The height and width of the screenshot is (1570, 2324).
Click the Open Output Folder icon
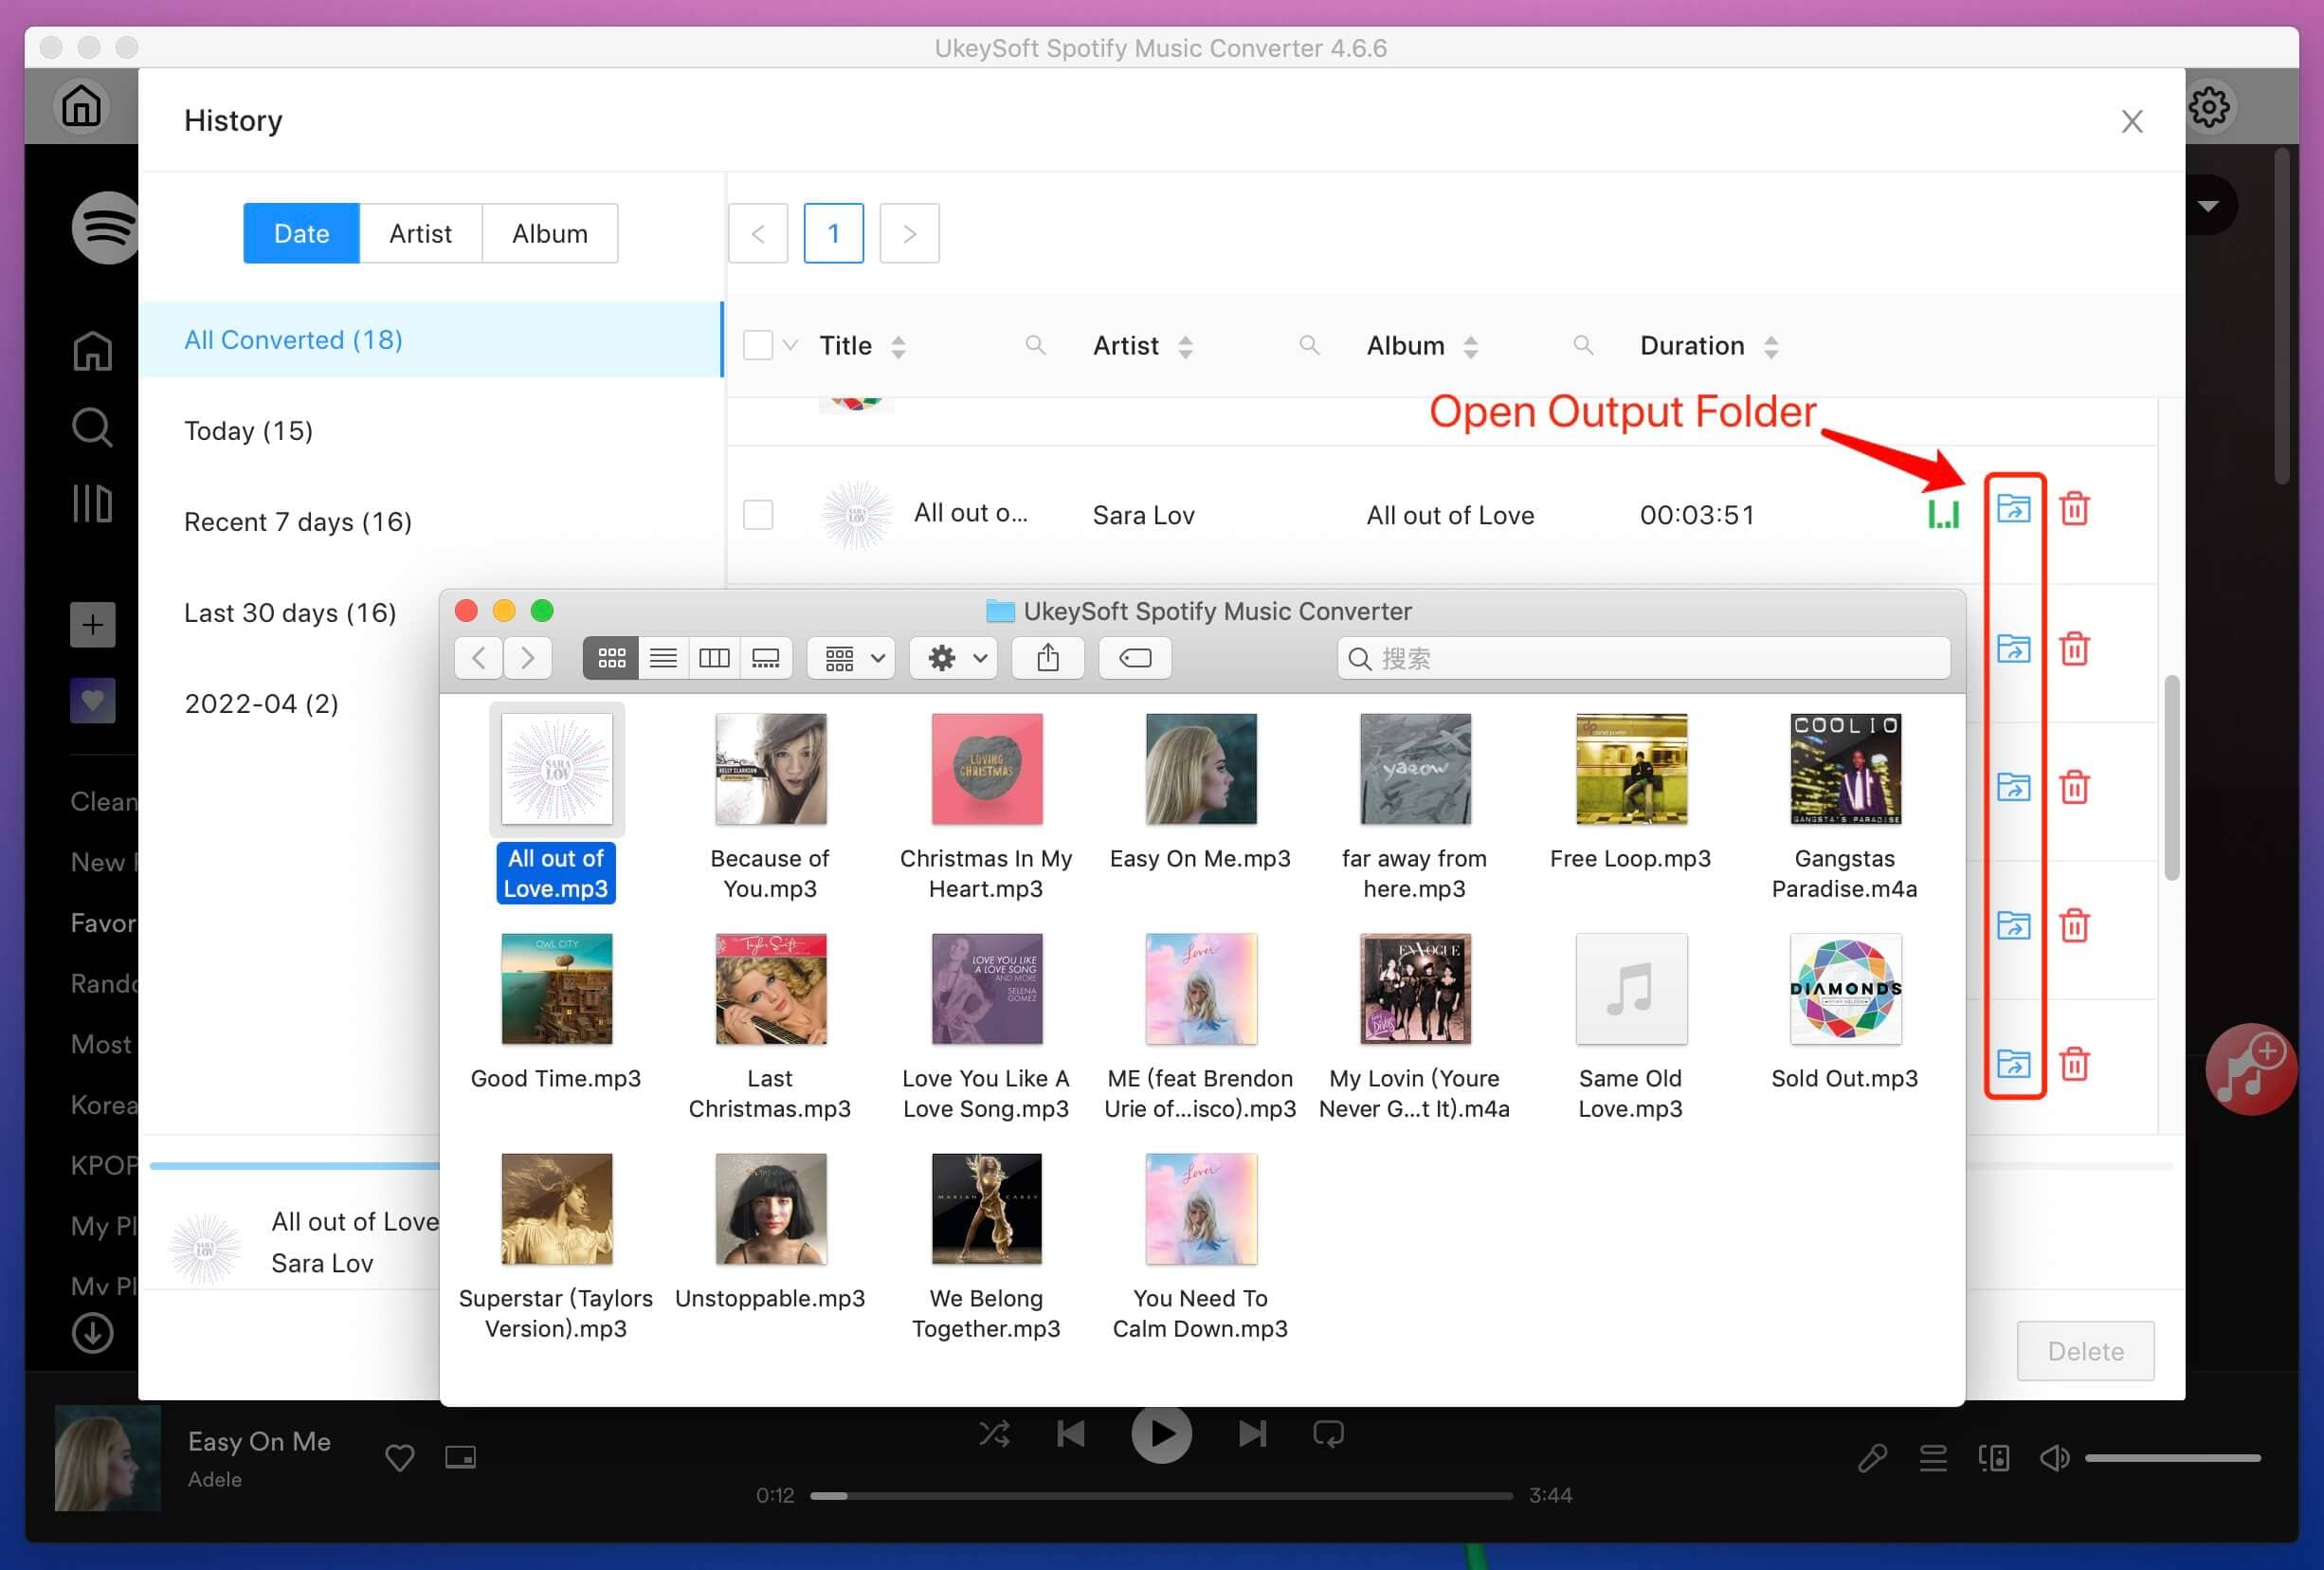pyautogui.click(x=2012, y=508)
